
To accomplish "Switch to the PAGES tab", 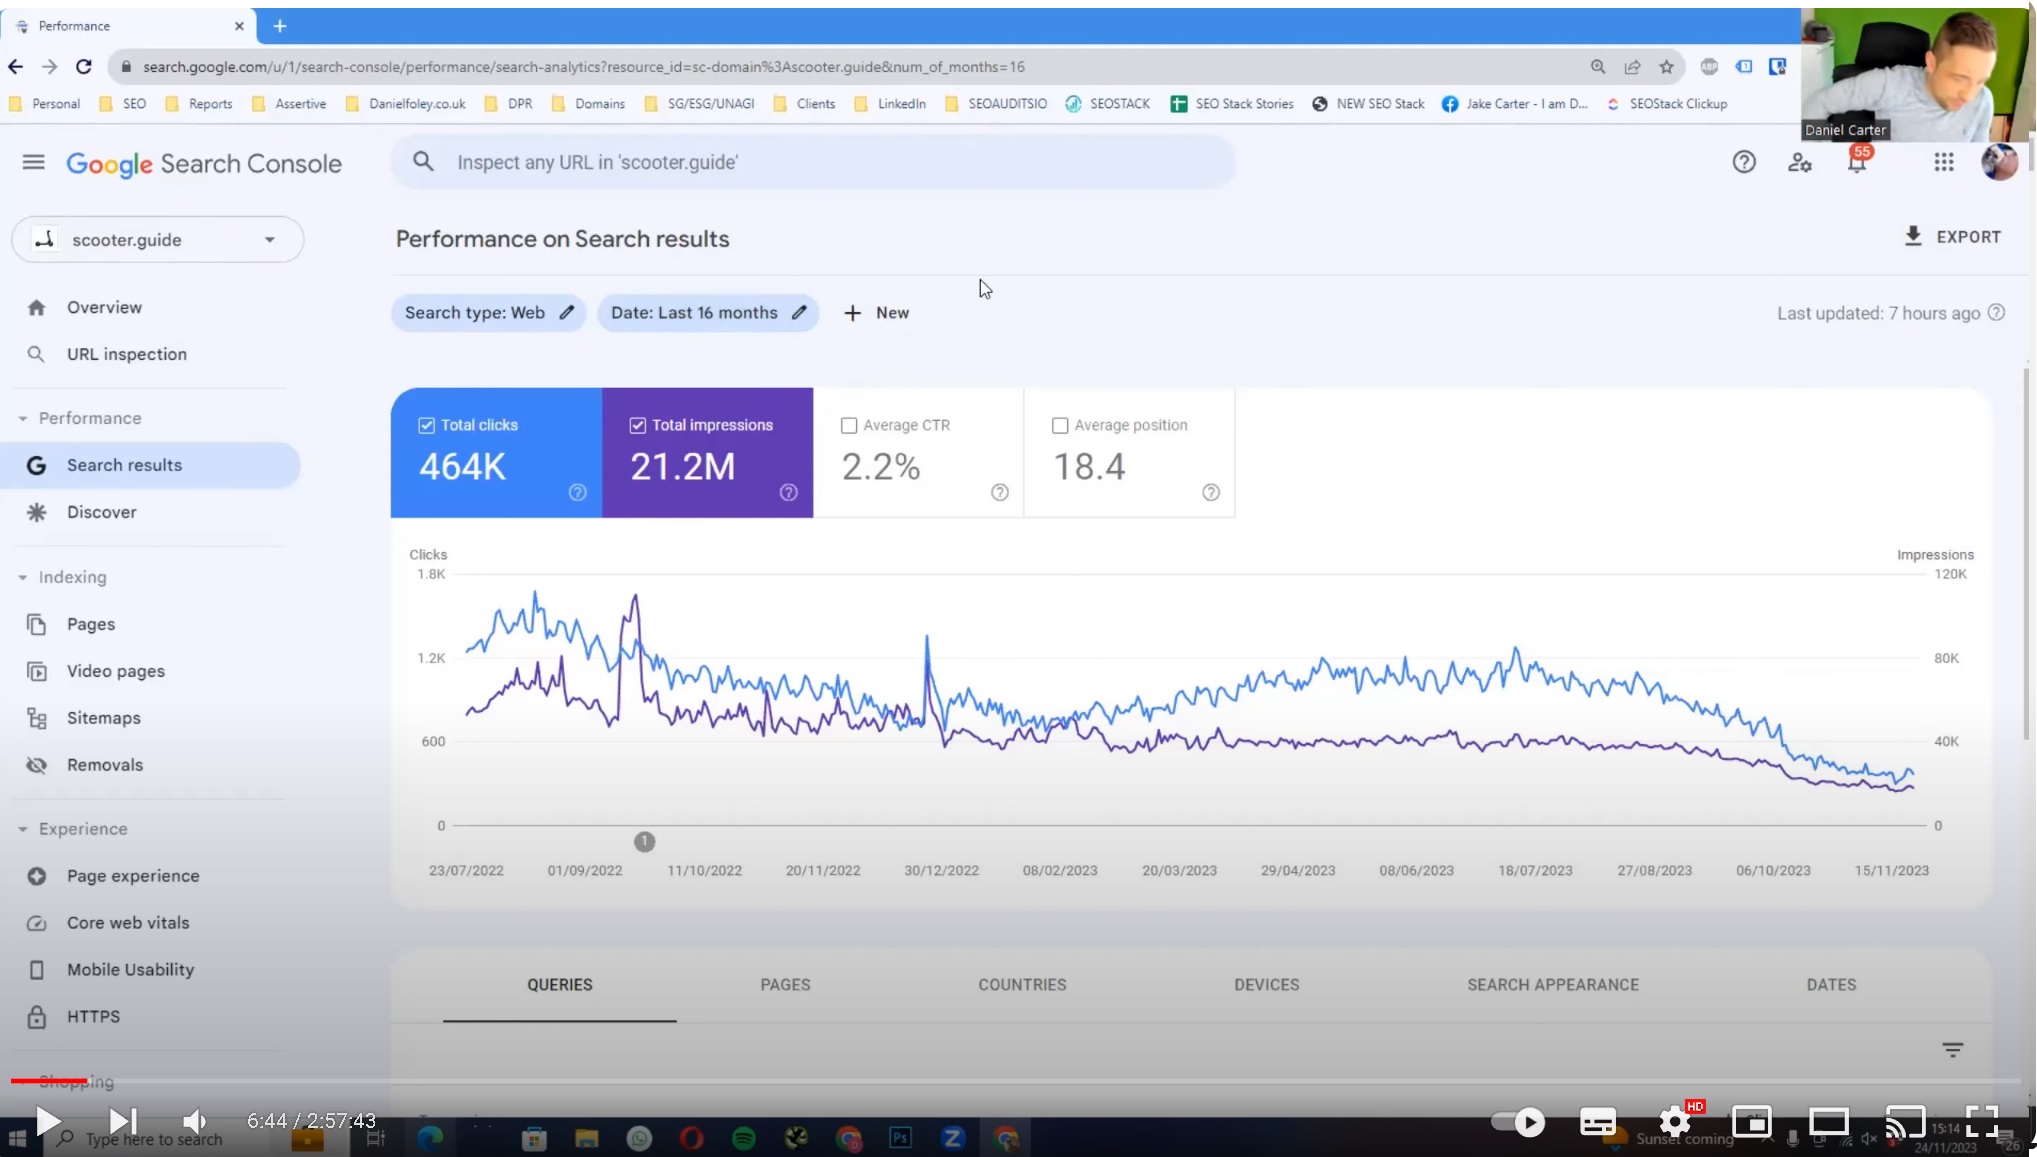I will click(785, 984).
